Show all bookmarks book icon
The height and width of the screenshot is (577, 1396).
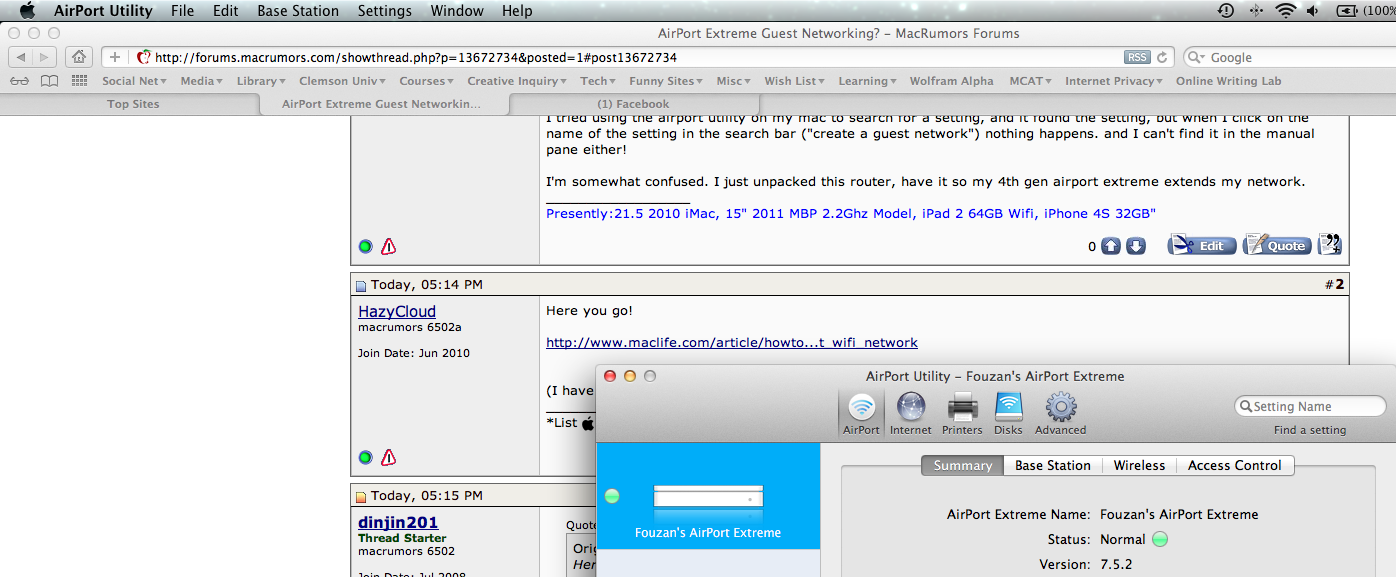[x=49, y=81]
